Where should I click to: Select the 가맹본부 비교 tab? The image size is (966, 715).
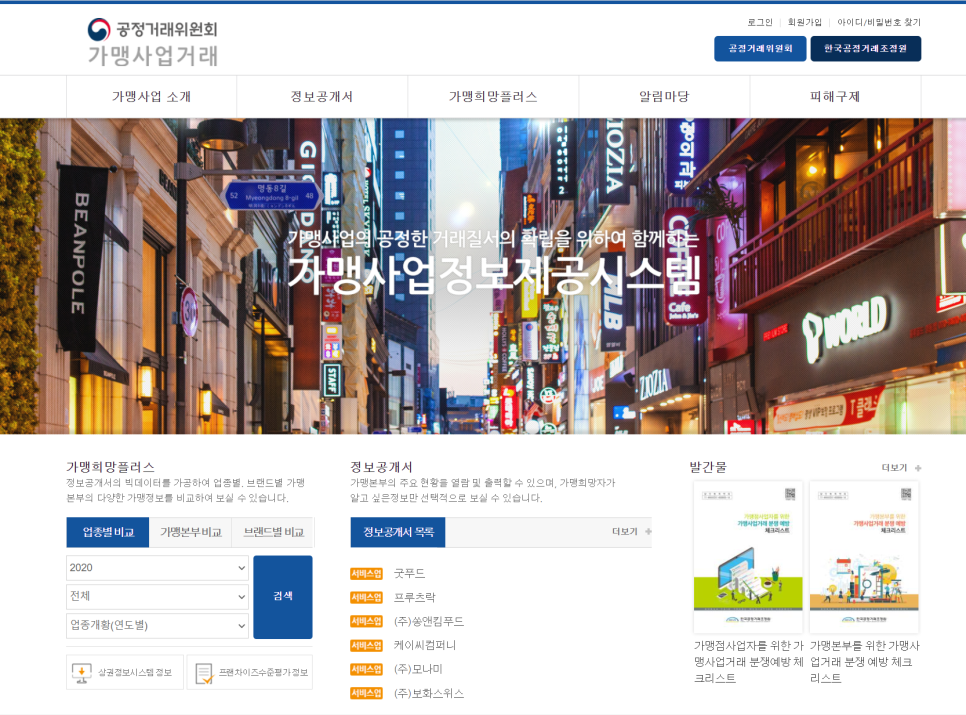(x=190, y=532)
